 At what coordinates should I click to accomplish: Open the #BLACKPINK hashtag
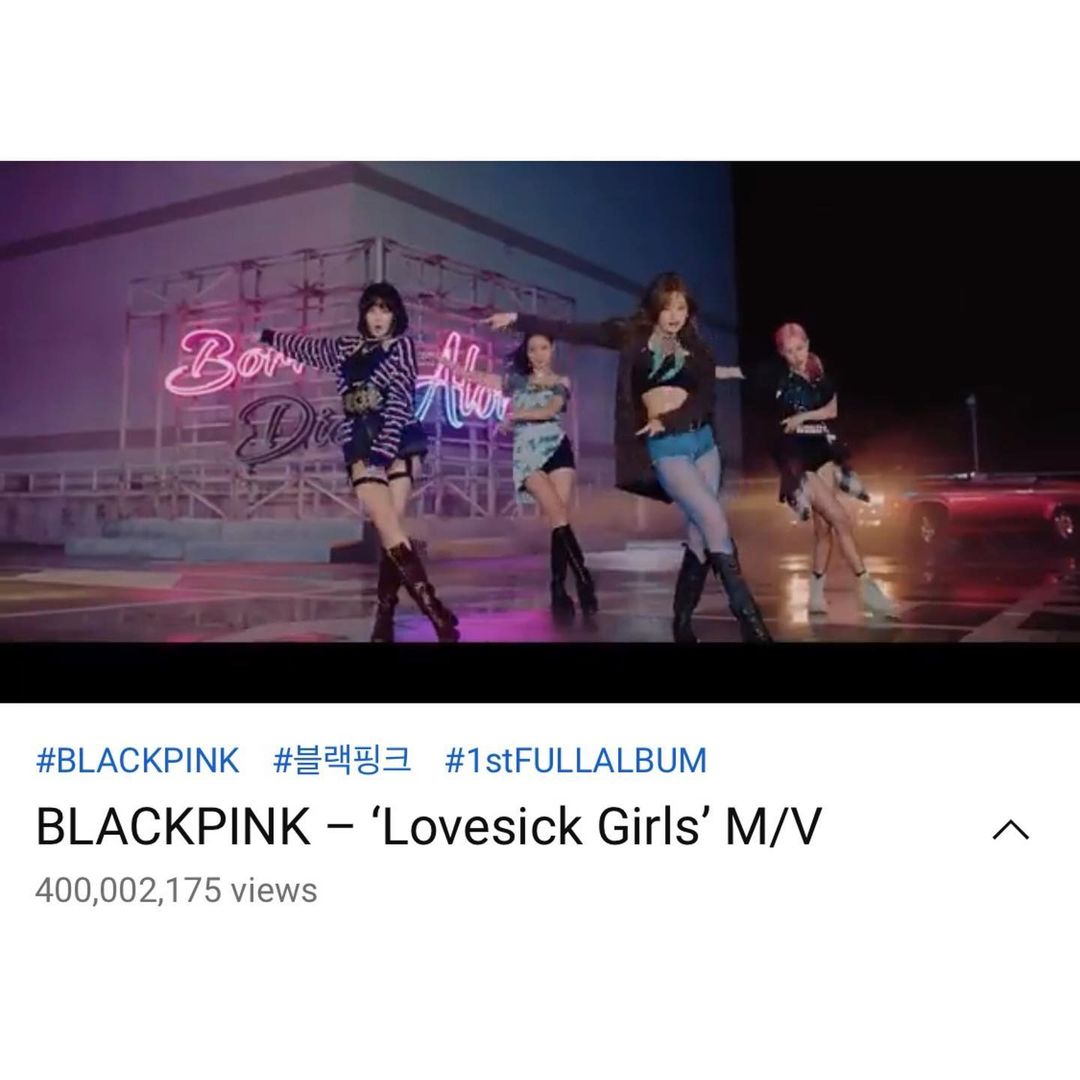click(137, 761)
